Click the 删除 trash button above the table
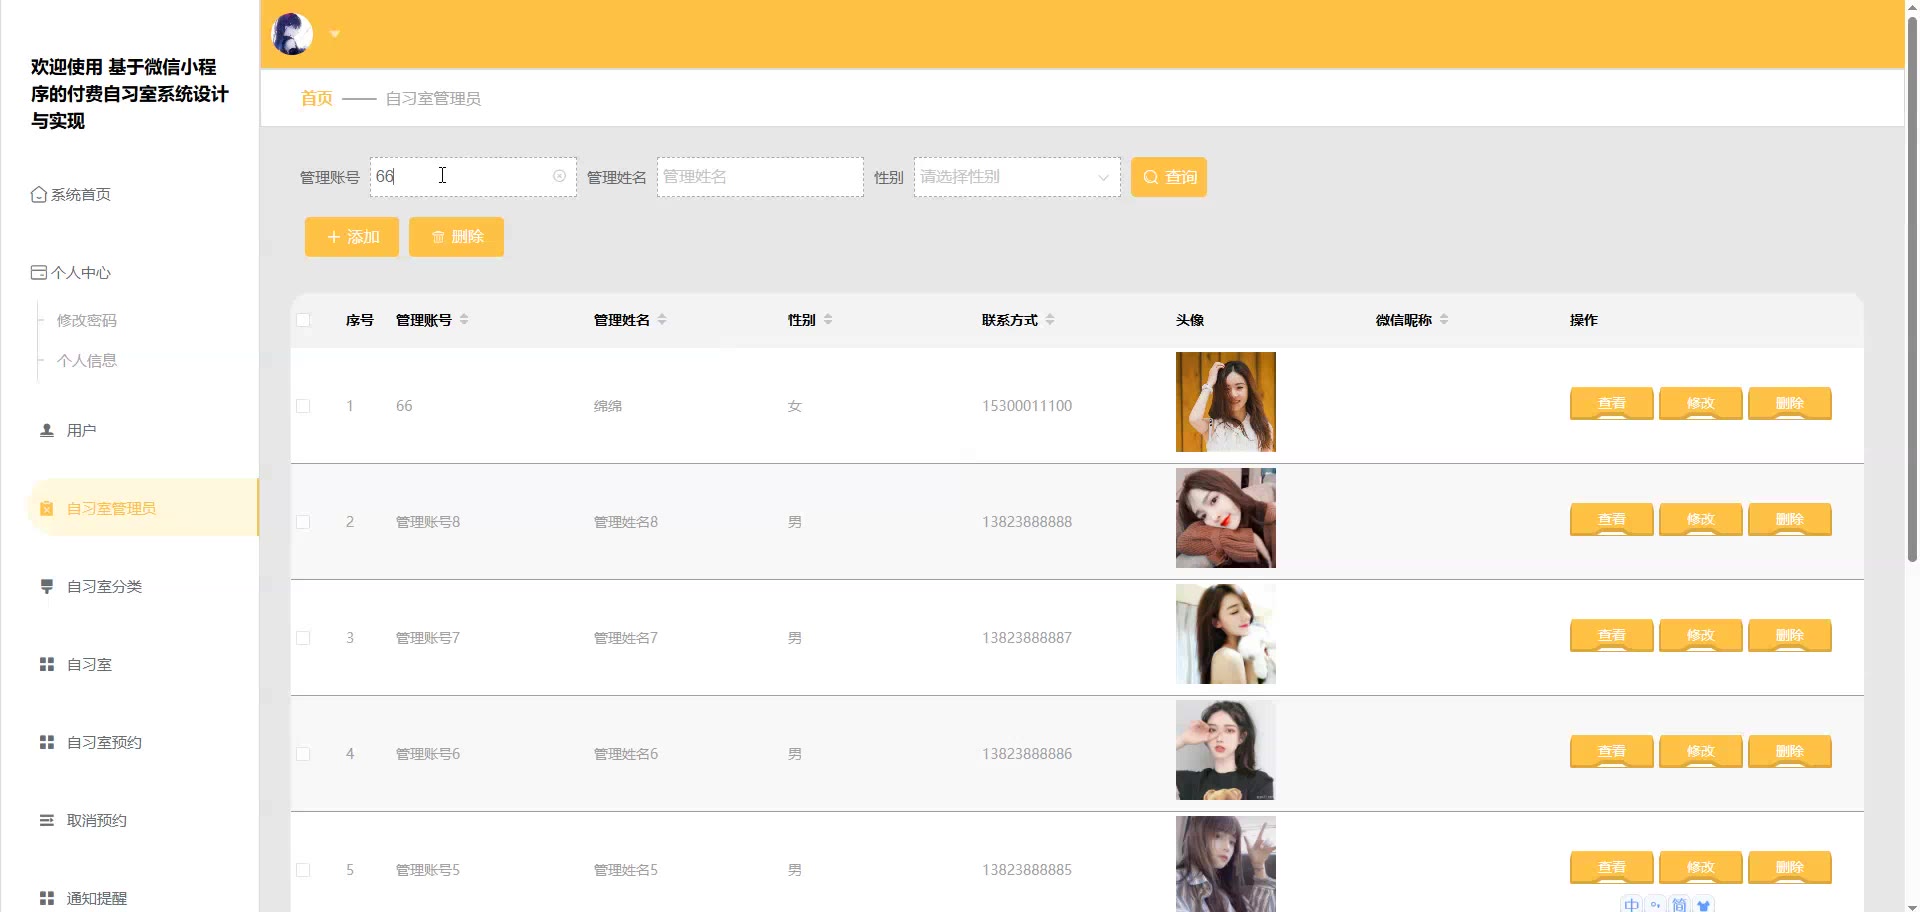The height and width of the screenshot is (912, 1920). (456, 237)
